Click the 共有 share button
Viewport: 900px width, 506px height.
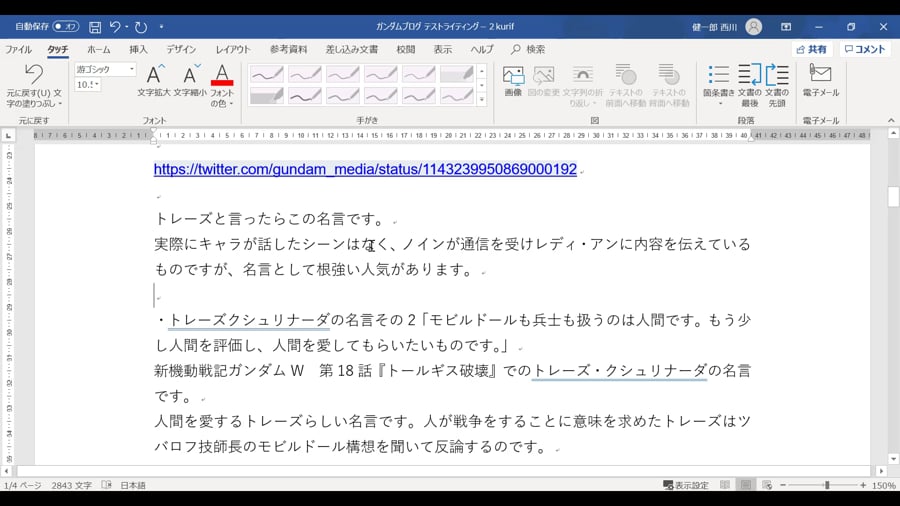pyautogui.click(x=812, y=49)
